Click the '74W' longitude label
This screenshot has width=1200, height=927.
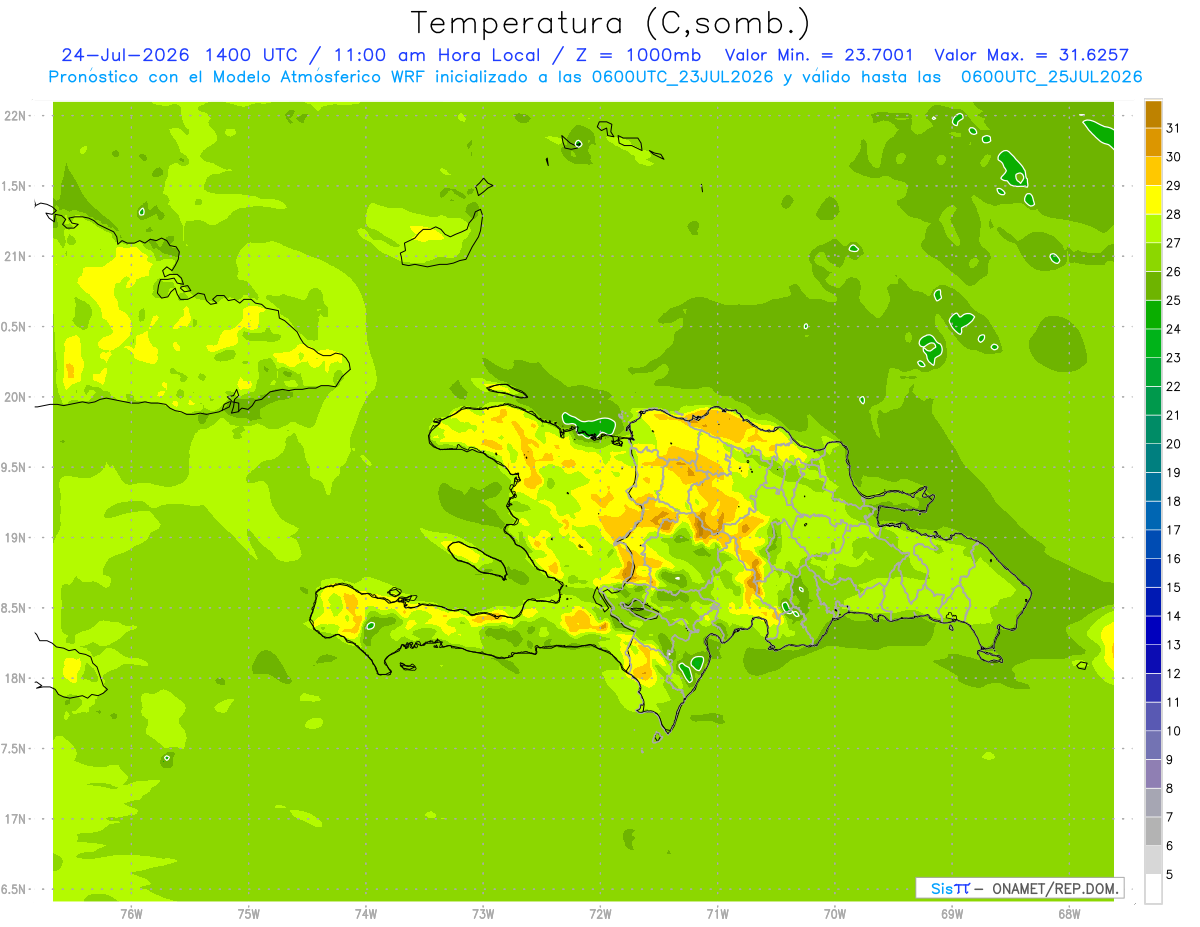(x=366, y=914)
